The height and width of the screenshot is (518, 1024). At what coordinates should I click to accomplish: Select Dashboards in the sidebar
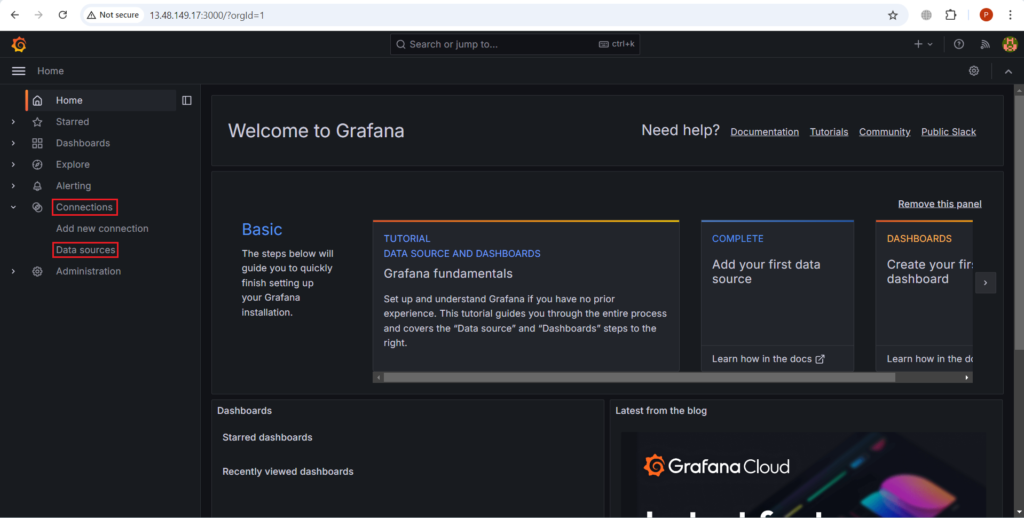coord(83,143)
